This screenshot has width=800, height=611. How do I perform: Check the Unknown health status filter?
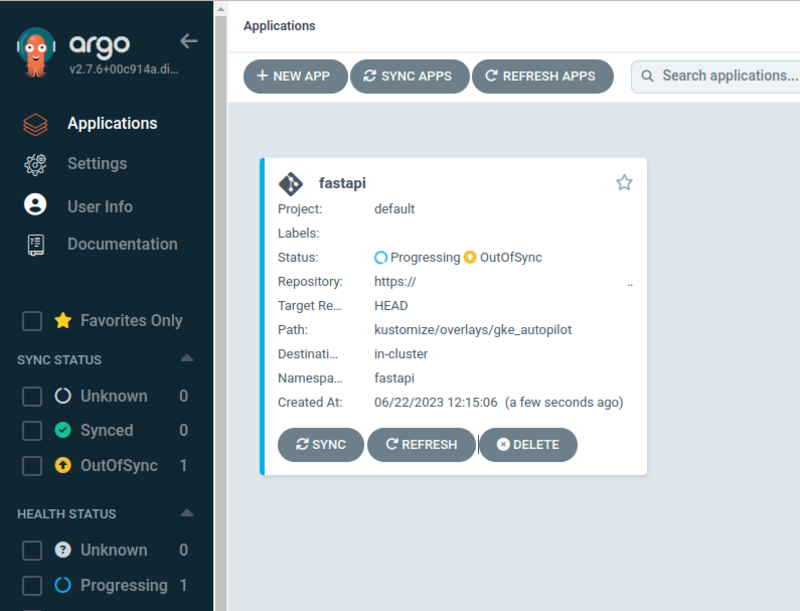tap(32, 550)
